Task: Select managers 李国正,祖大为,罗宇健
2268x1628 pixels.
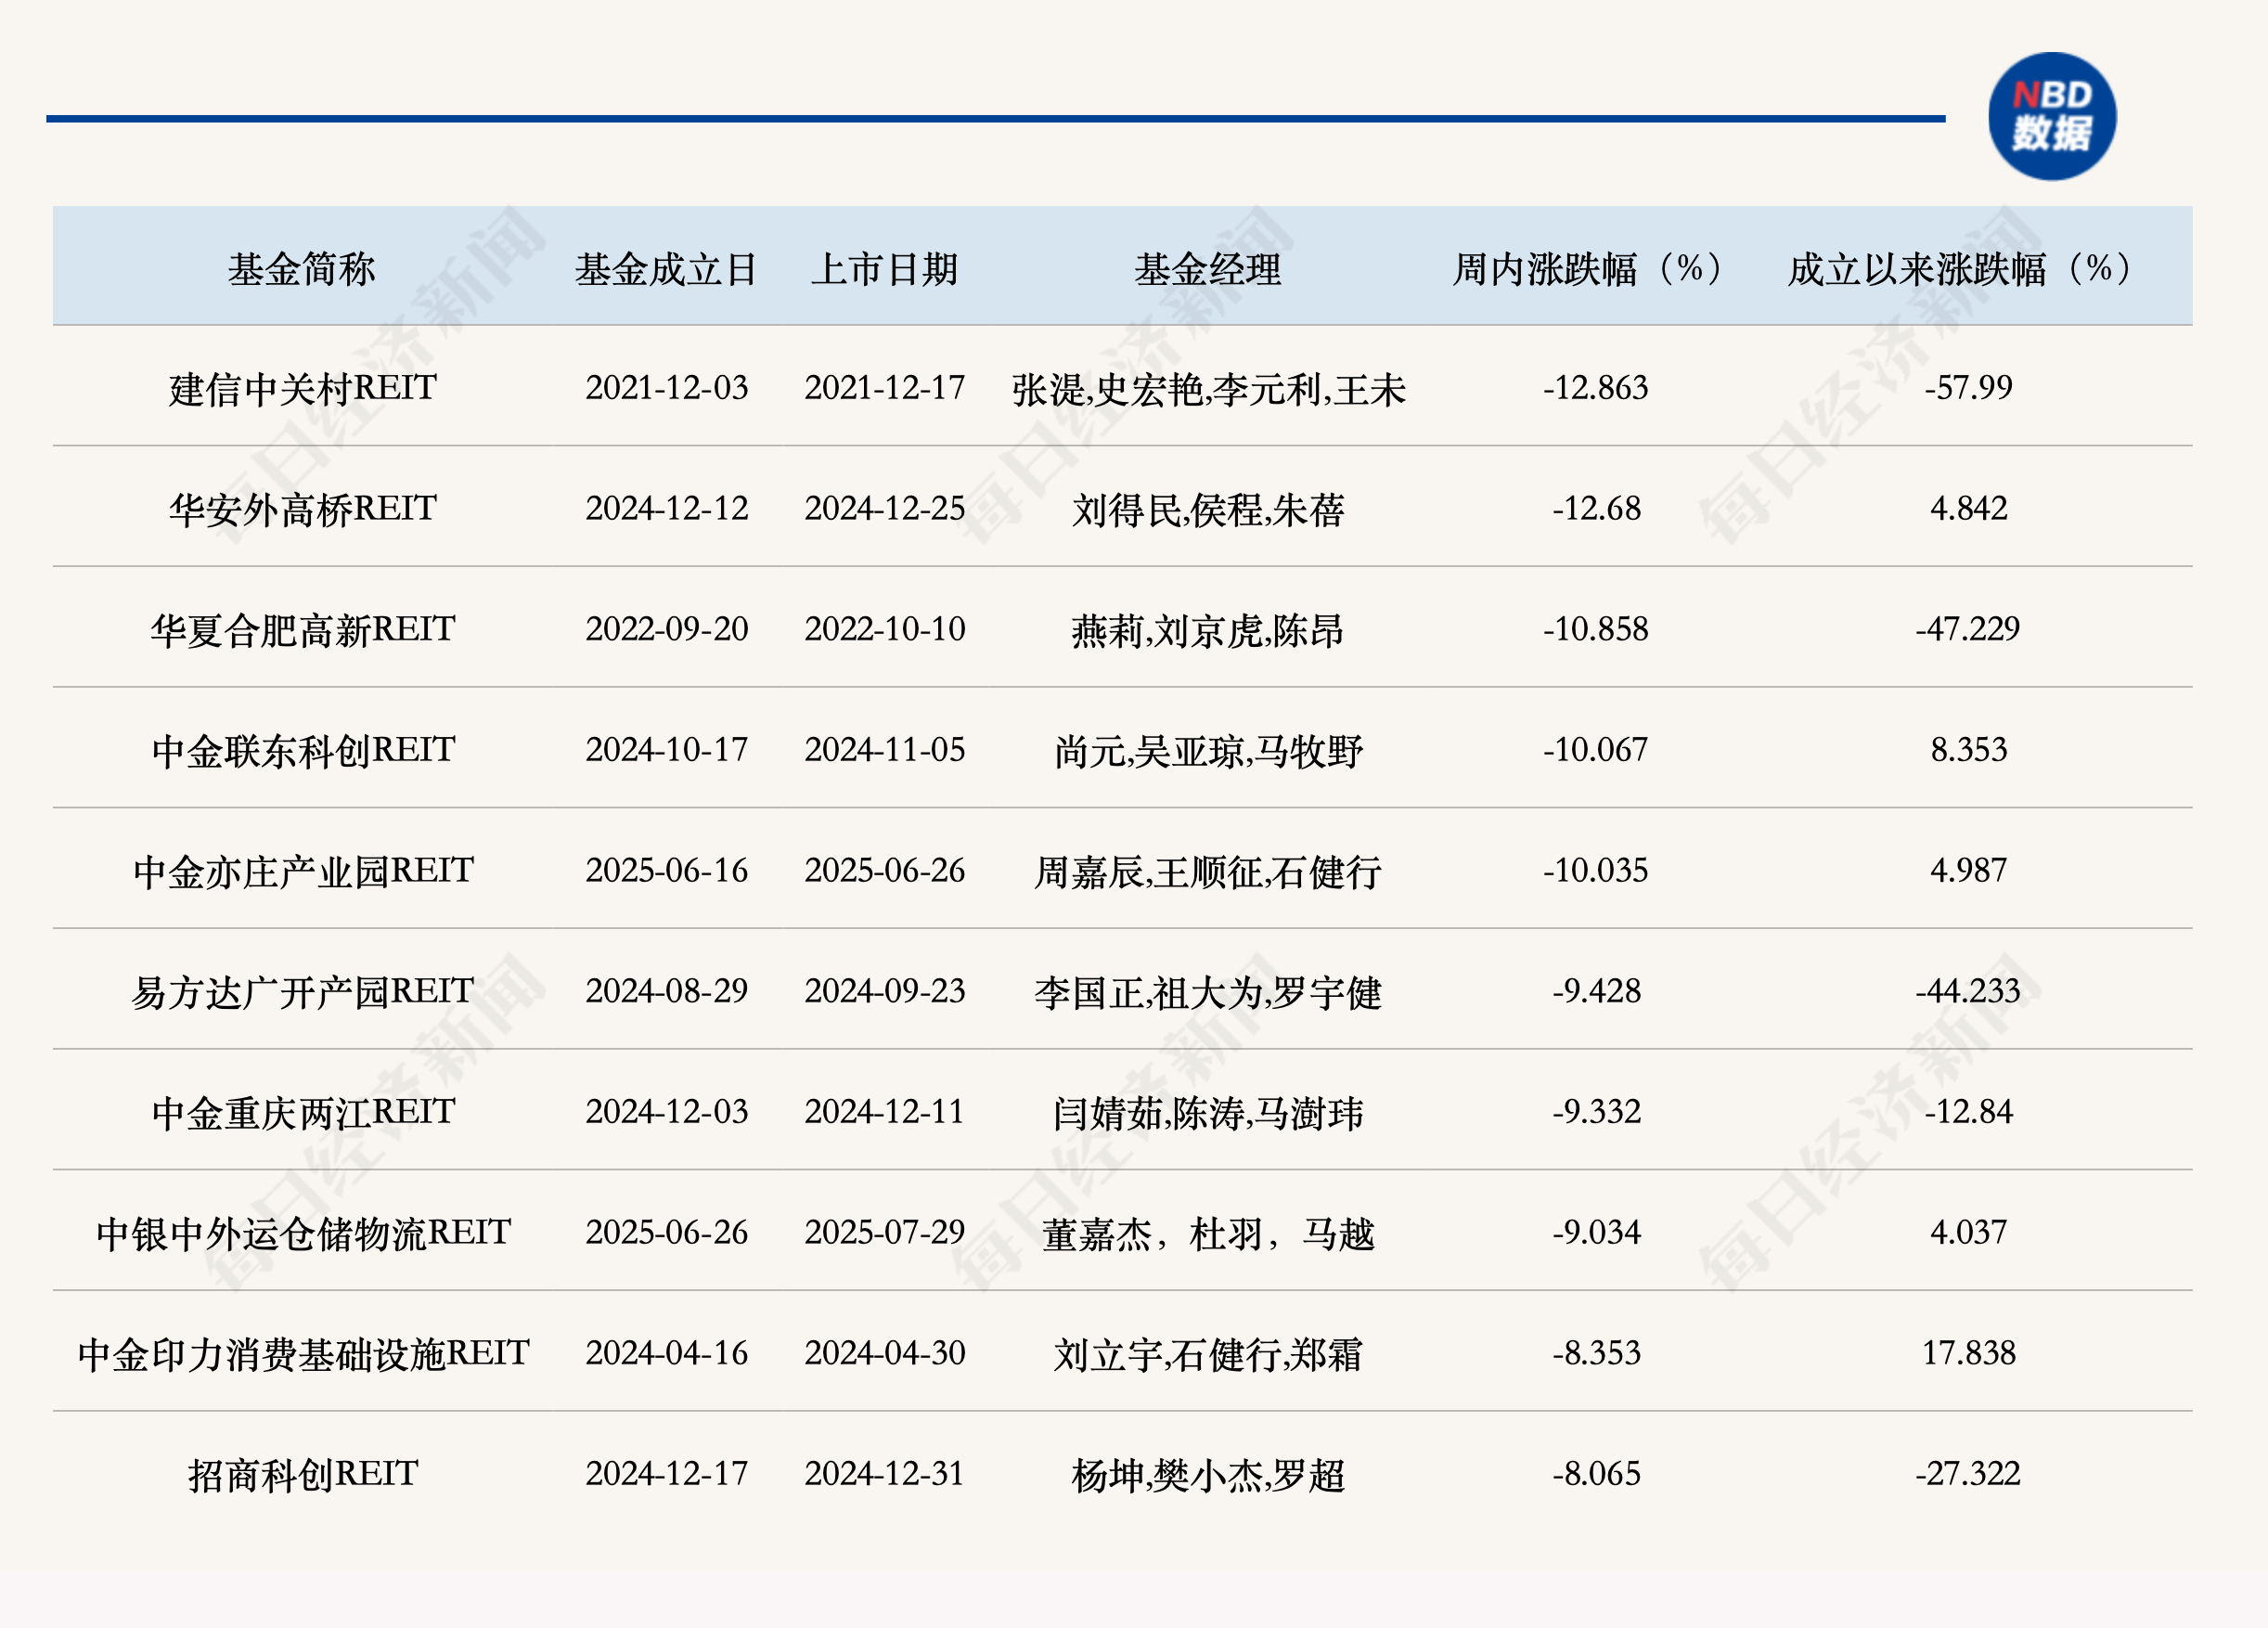Action: coord(1208,993)
